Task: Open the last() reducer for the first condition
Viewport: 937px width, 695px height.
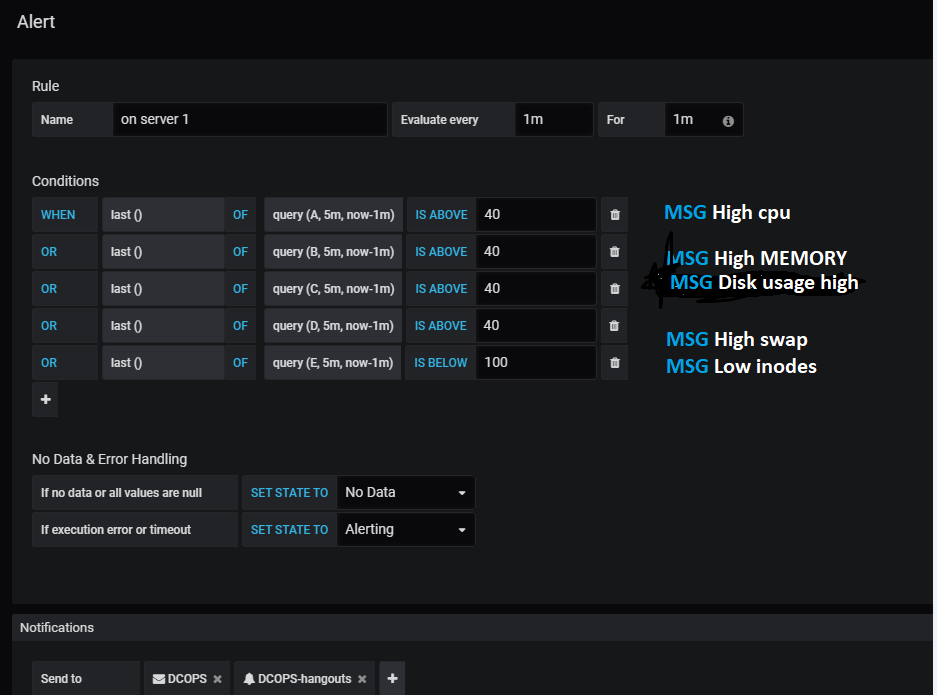Action: [x=162, y=214]
